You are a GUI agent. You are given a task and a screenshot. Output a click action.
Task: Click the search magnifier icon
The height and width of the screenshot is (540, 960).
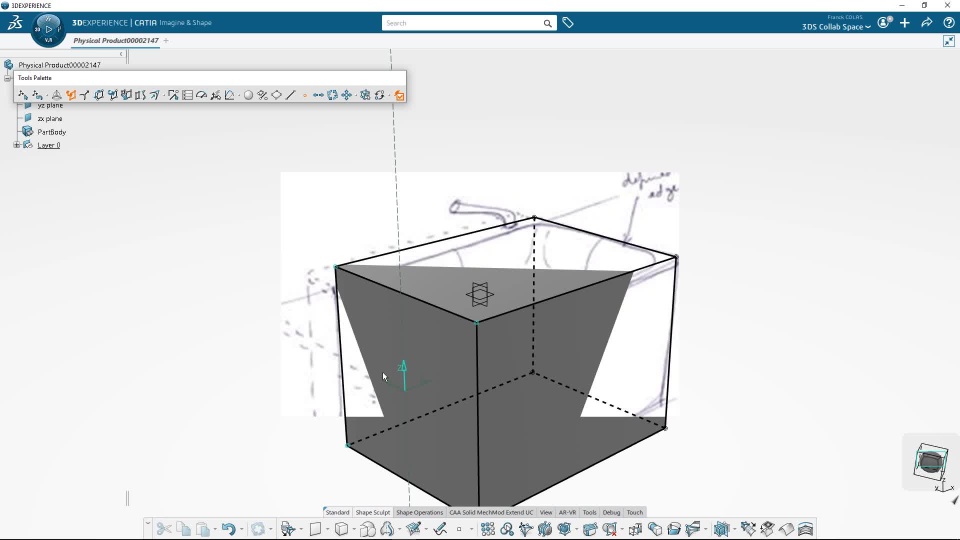(547, 23)
